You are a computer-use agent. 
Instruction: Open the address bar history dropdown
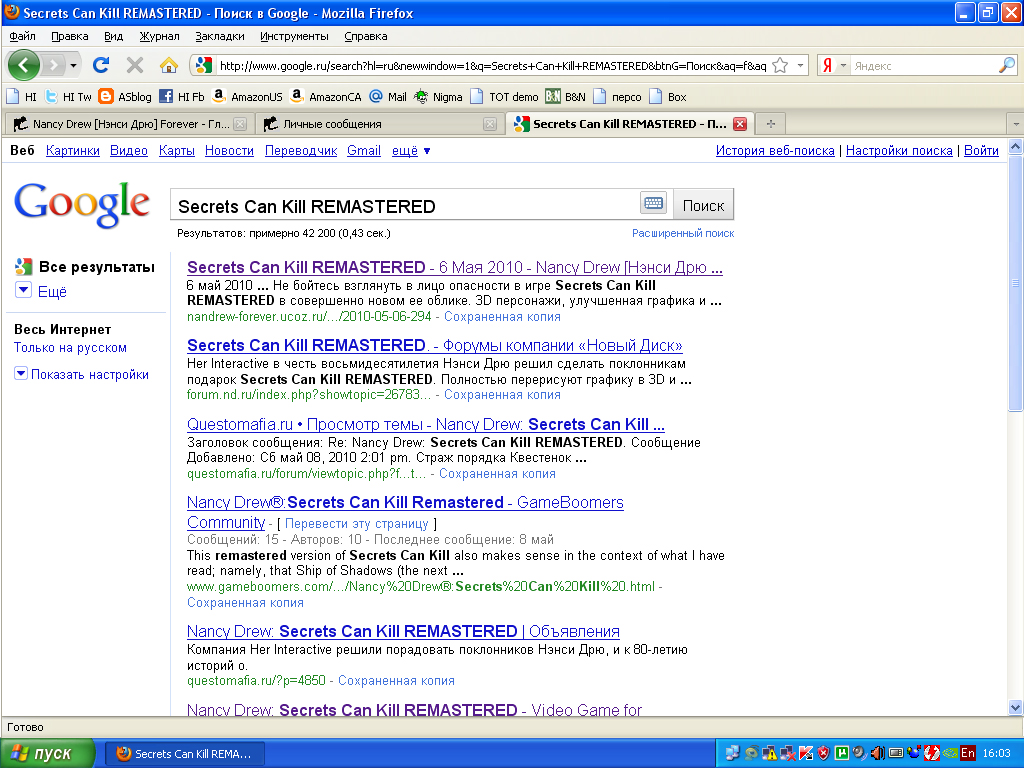click(x=800, y=65)
